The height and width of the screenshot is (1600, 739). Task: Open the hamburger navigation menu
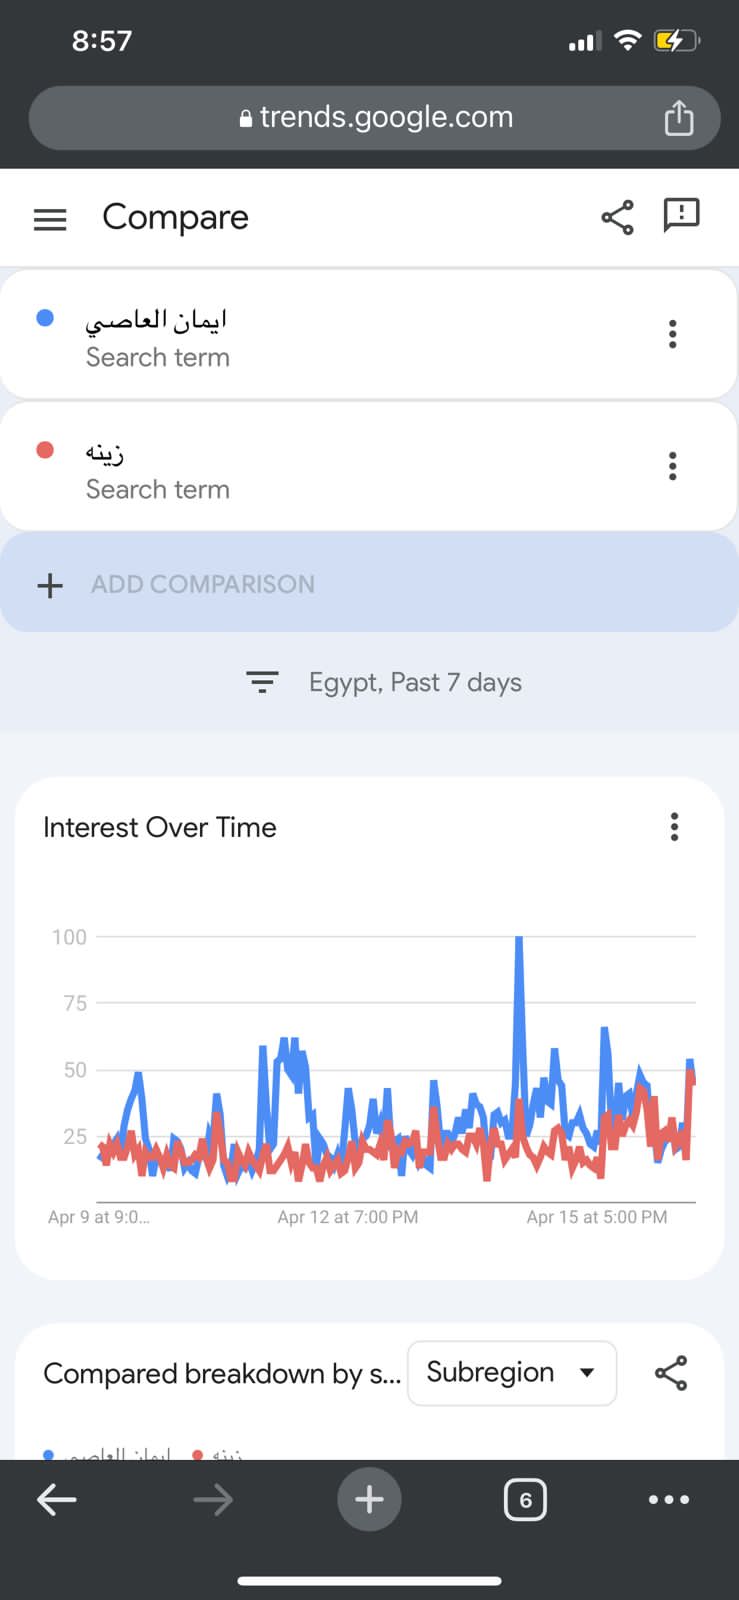point(50,219)
